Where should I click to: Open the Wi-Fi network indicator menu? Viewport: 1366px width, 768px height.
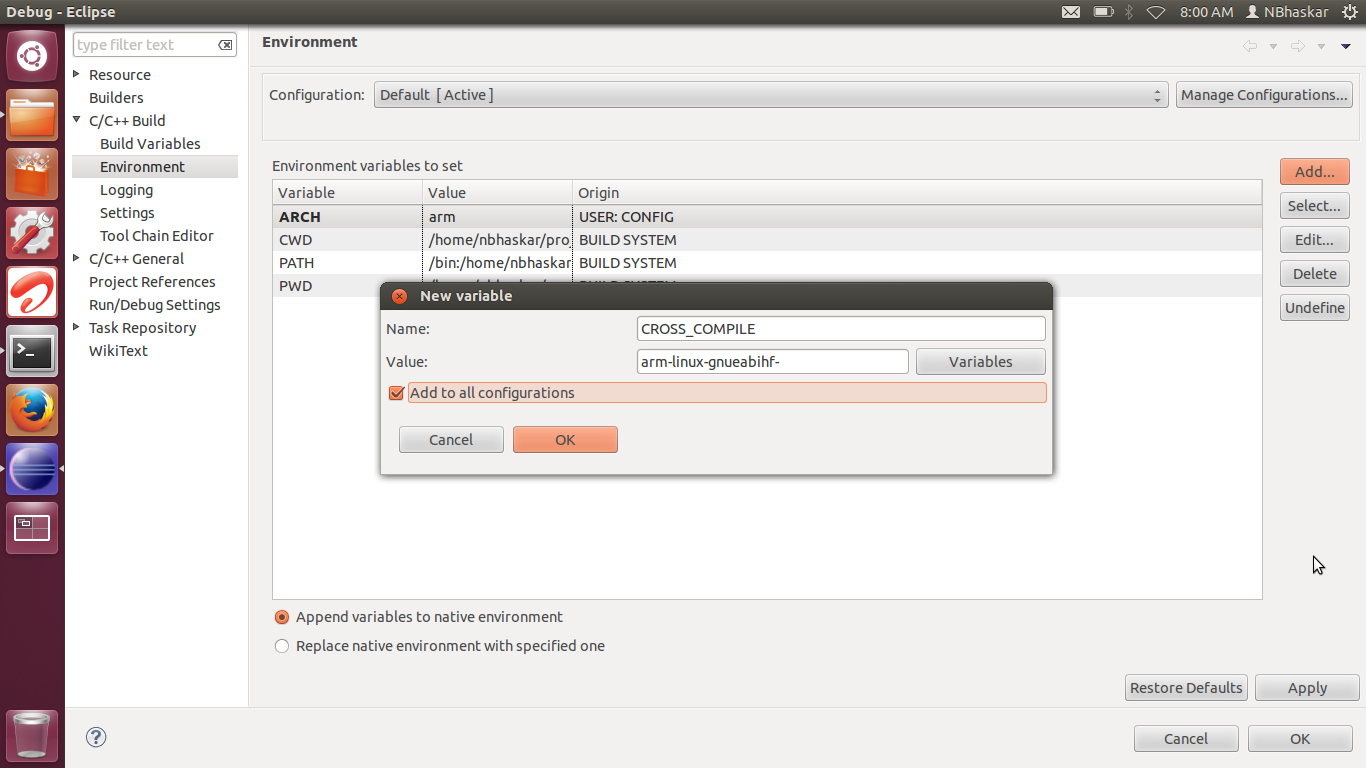[1156, 12]
